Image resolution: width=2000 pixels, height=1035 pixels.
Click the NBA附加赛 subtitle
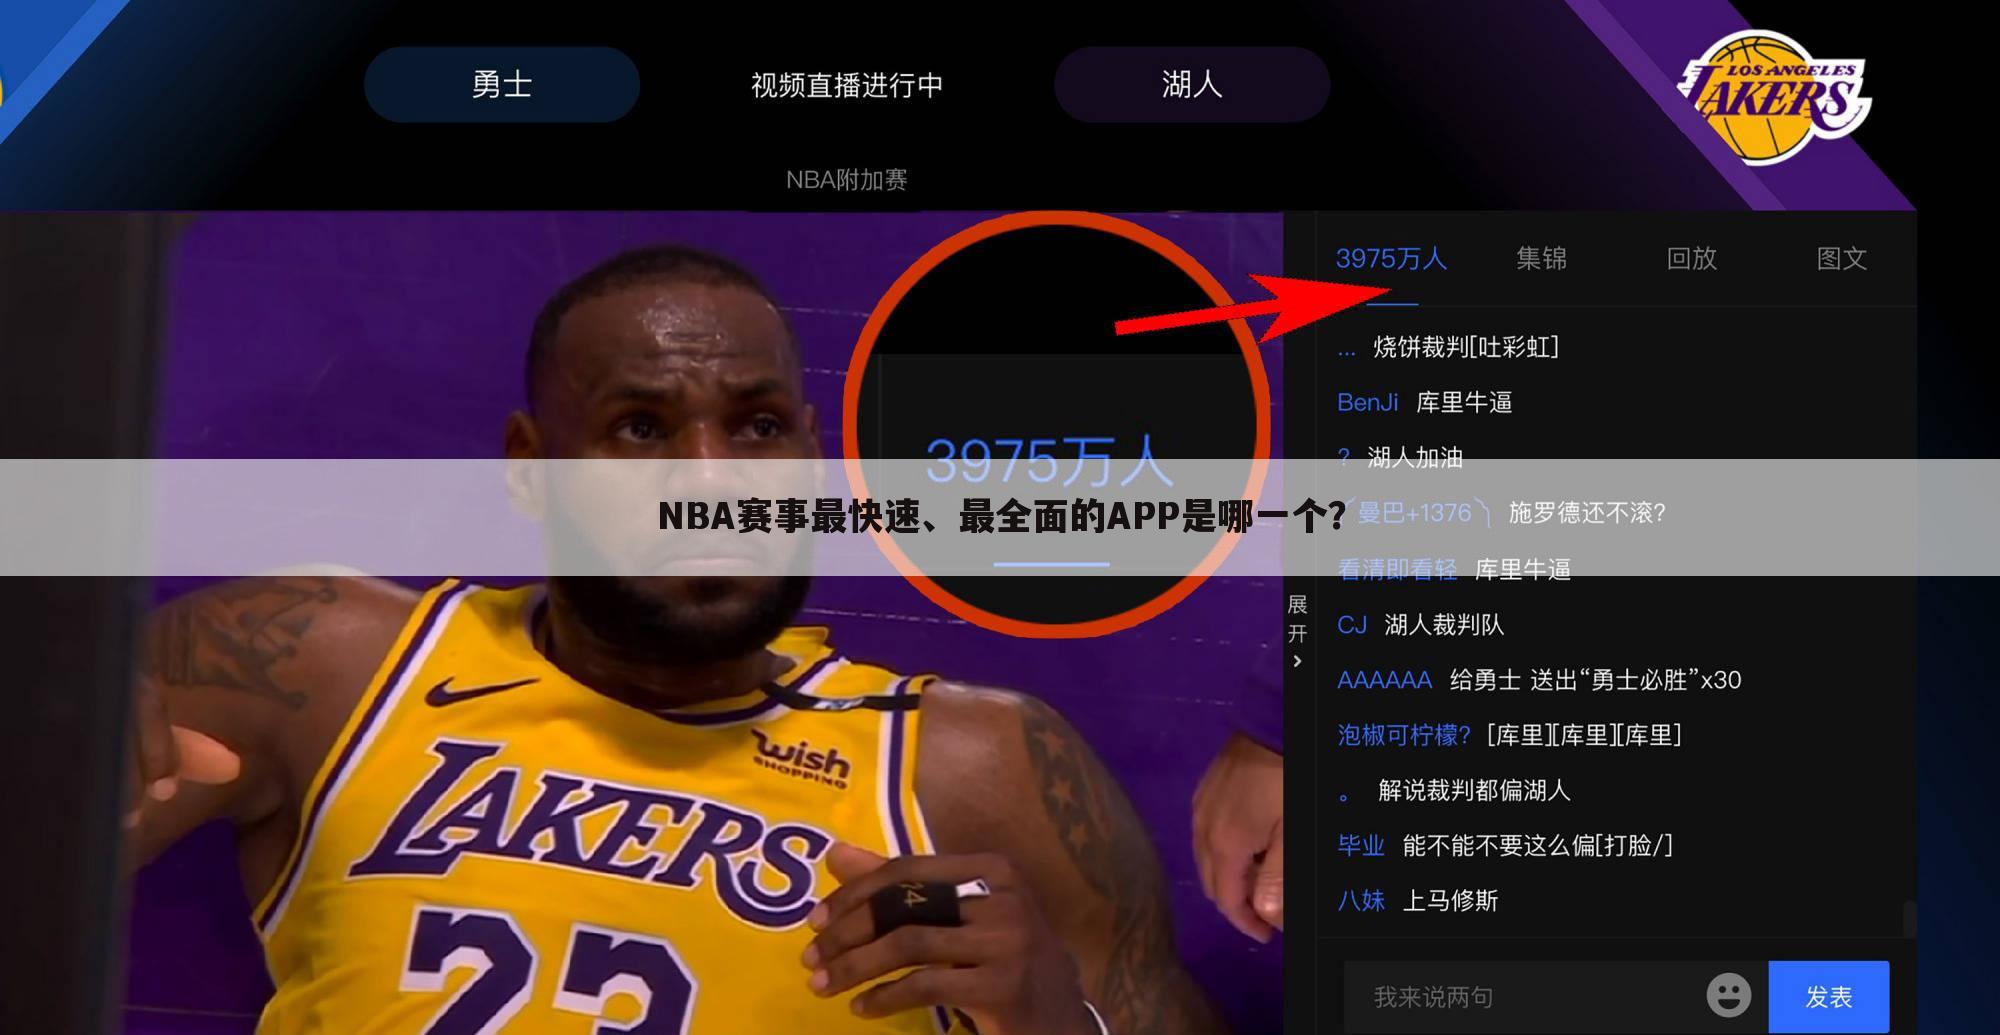point(846,180)
